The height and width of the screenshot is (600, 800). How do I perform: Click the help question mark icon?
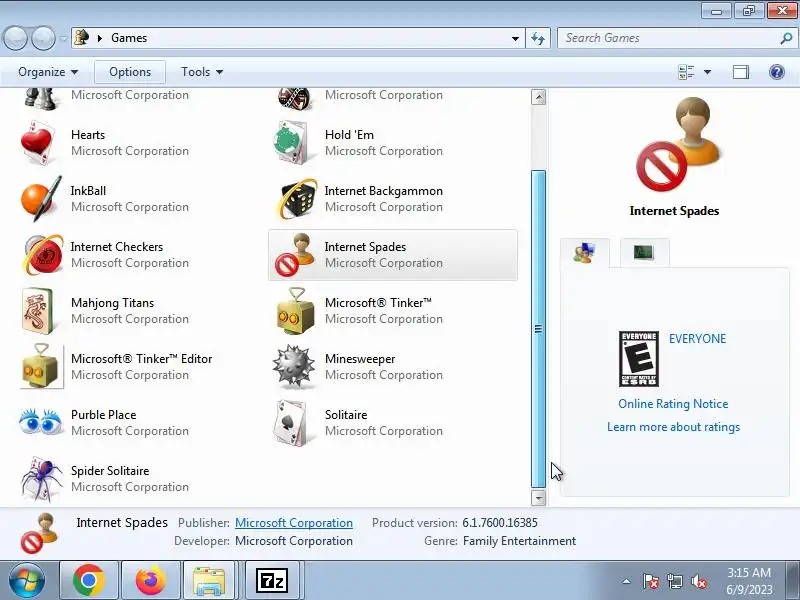pyautogui.click(x=777, y=72)
